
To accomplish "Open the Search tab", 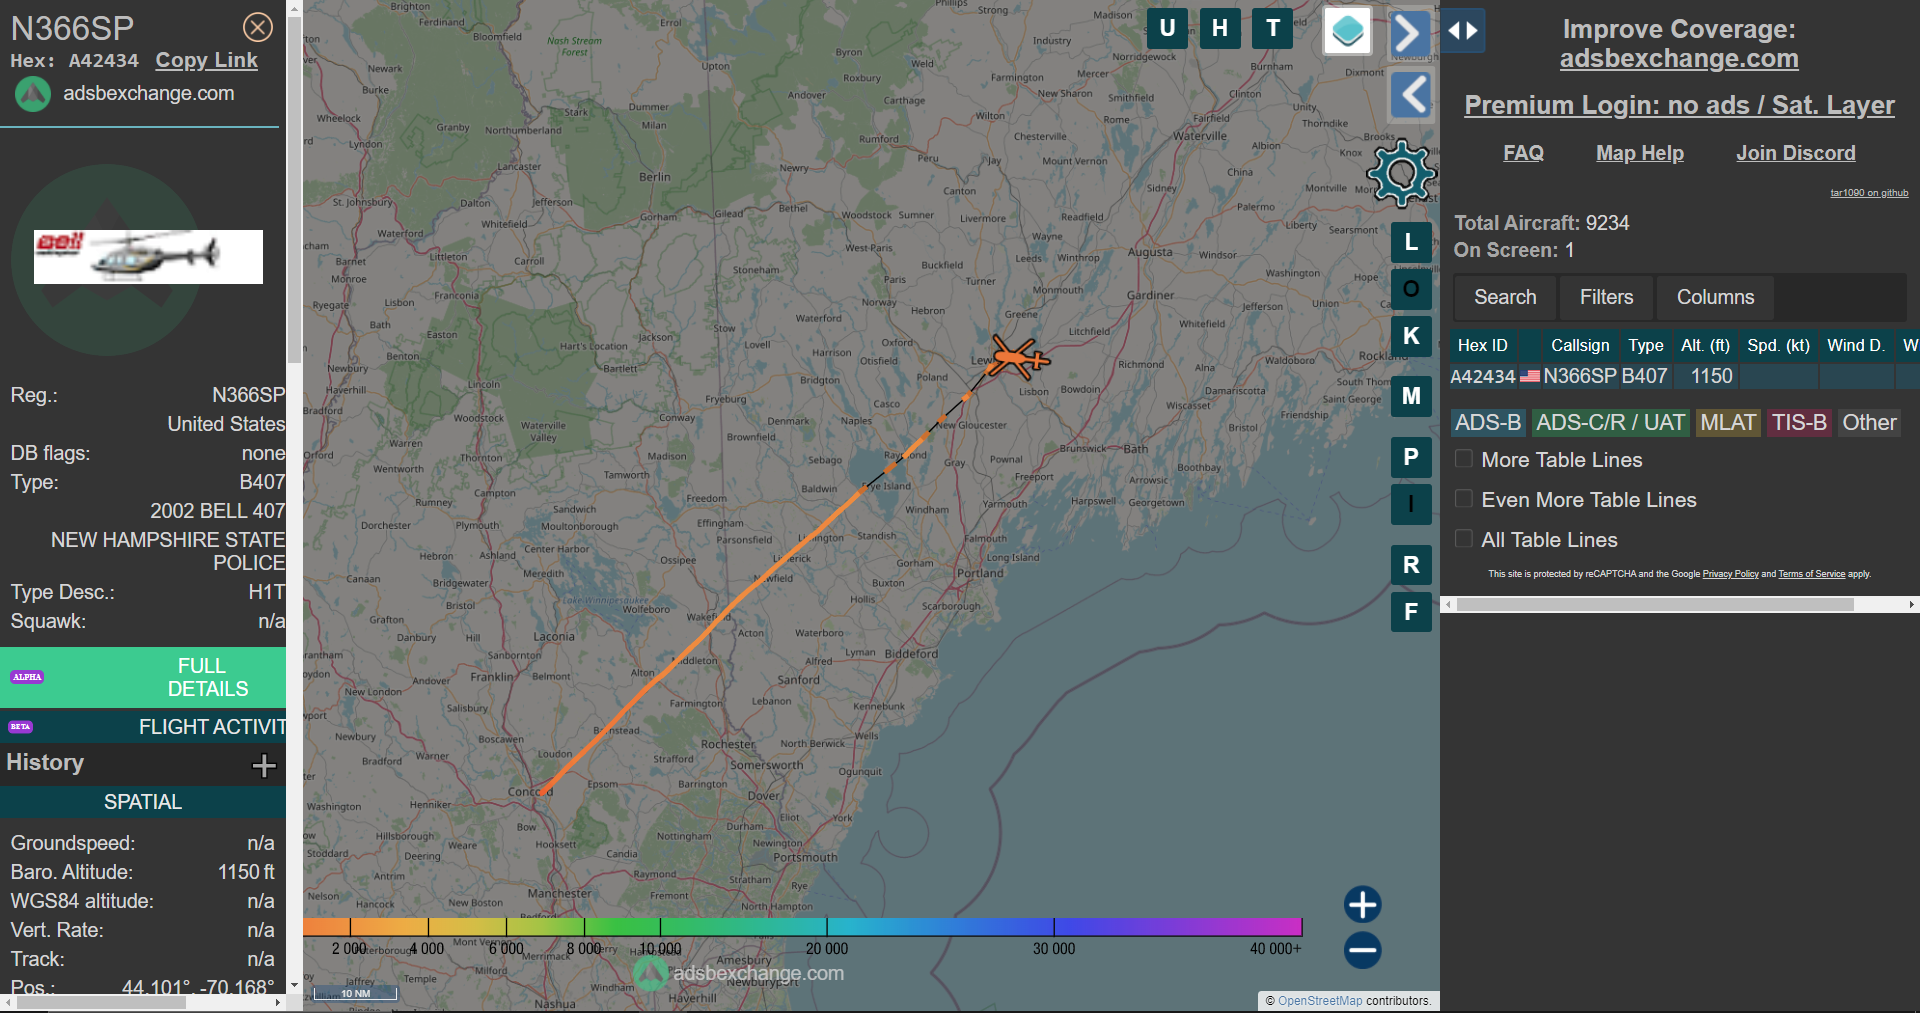I will coord(1504,297).
